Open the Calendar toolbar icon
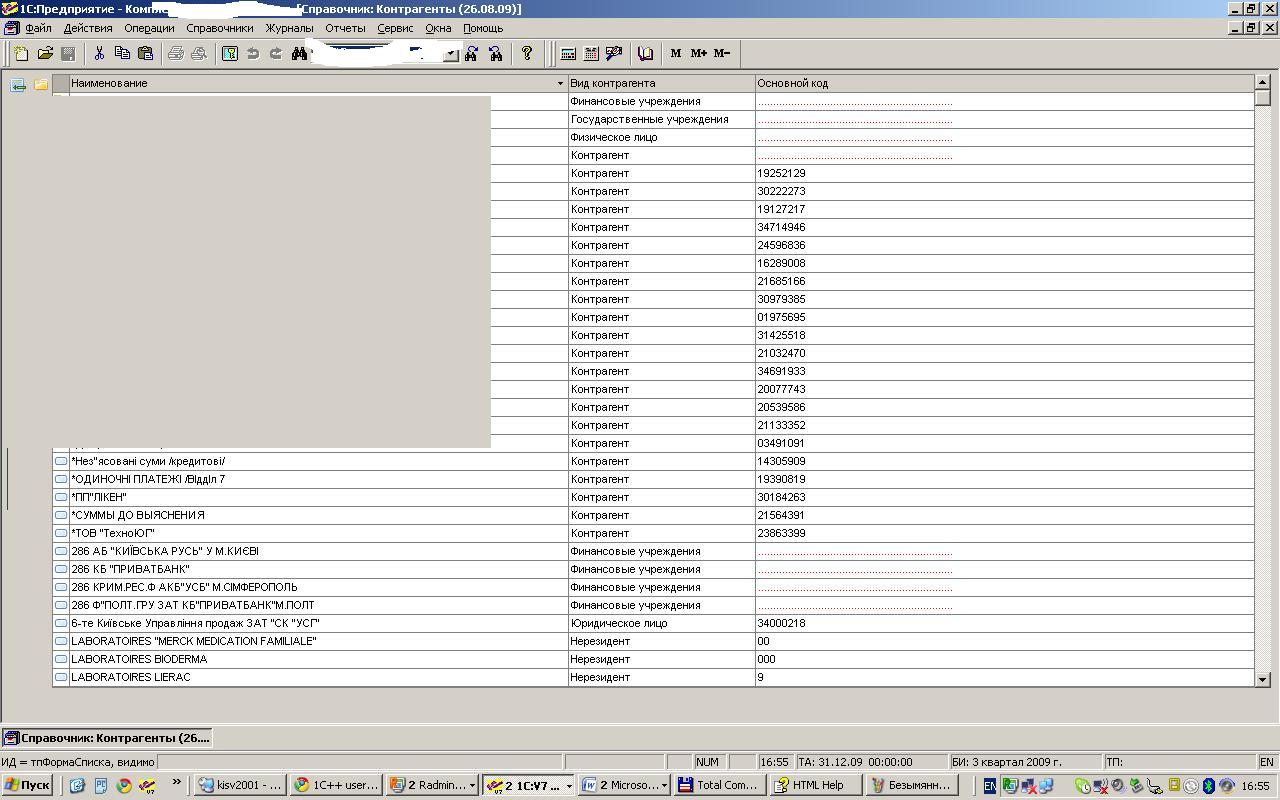The image size is (1280, 800). [x=591, y=54]
